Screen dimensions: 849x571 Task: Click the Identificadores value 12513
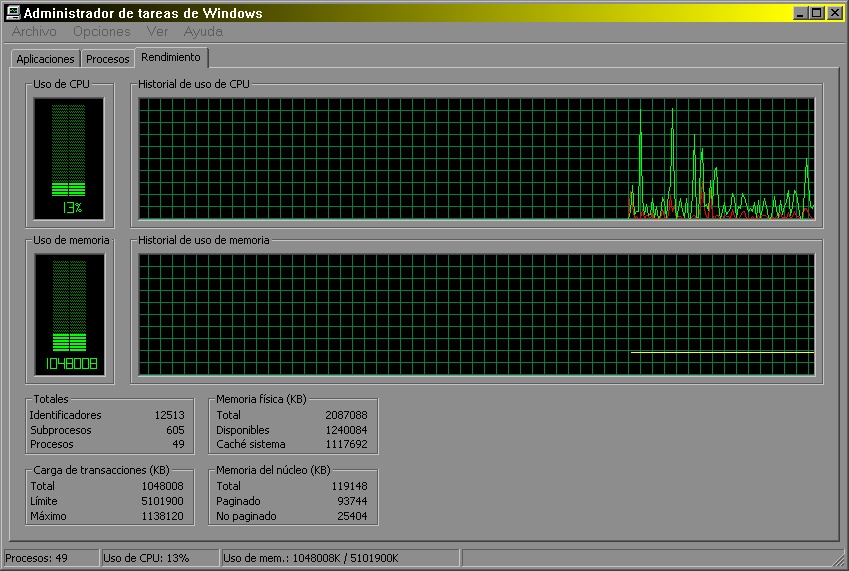pos(169,415)
